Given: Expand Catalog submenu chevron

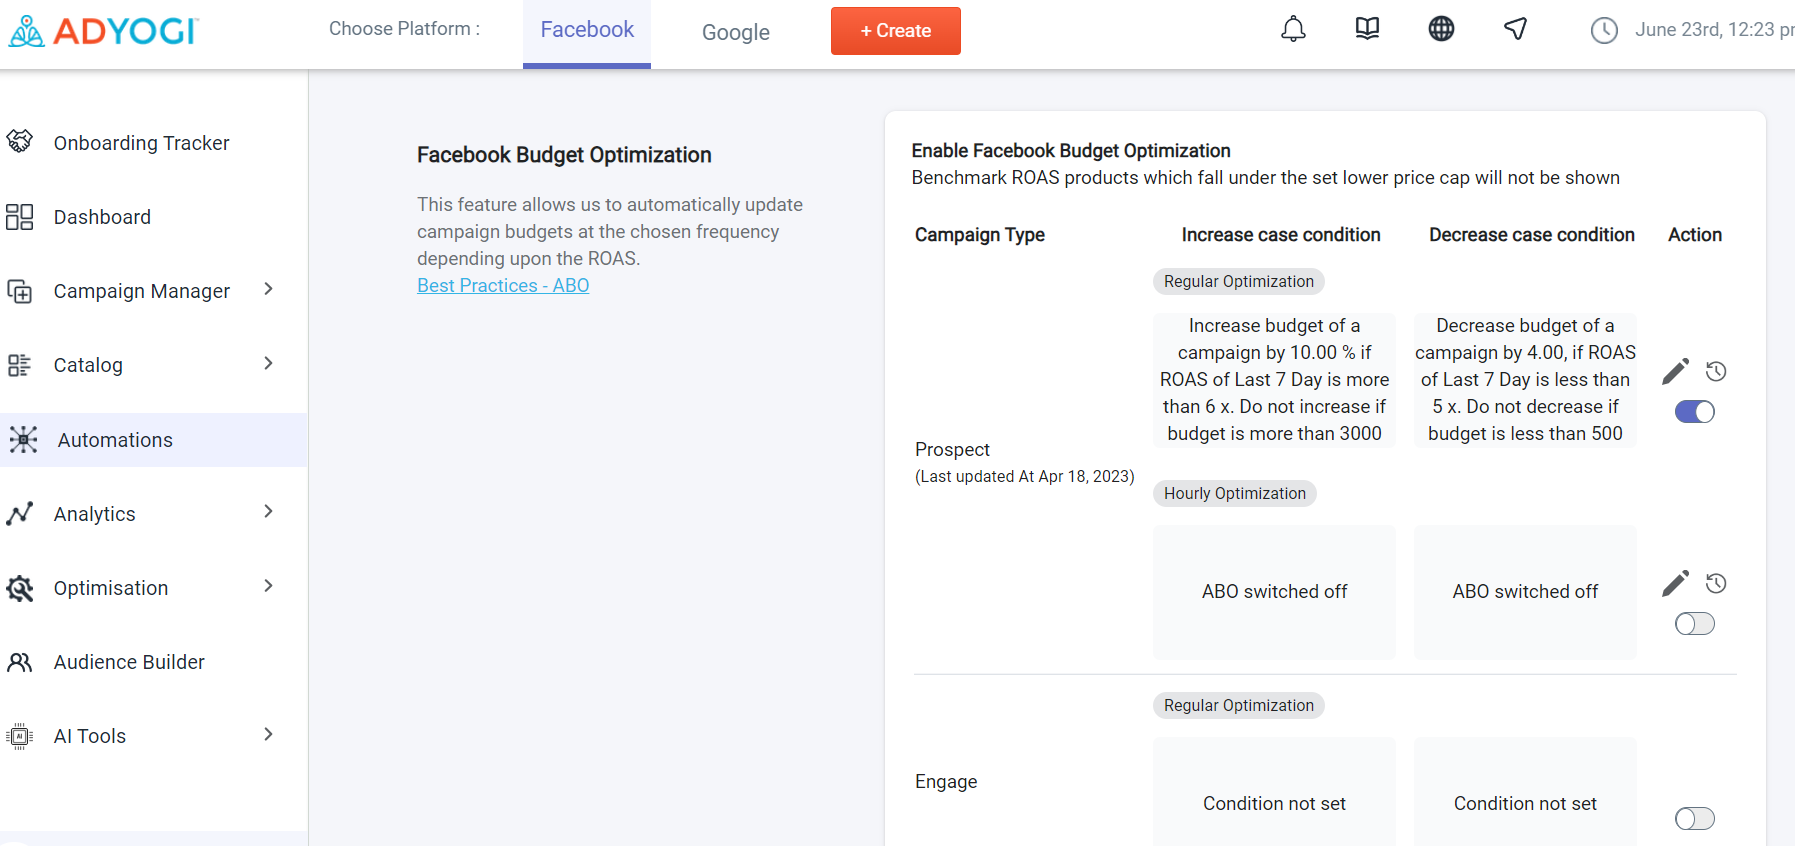Looking at the screenshot, I should [268, 363].
